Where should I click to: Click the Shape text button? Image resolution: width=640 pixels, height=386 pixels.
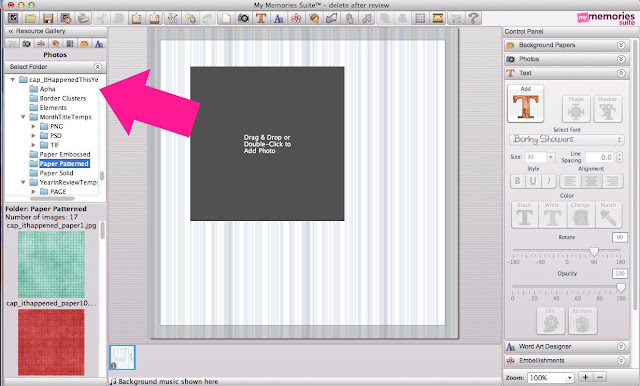pyautogui.click(x=576, y=109)
